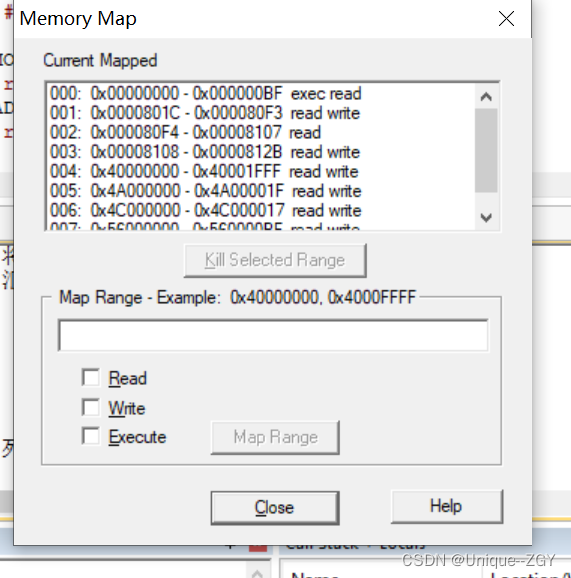571x578 pixels.
Task: Click the list scrollbar down arrow
Action: [x=486, y=217]
